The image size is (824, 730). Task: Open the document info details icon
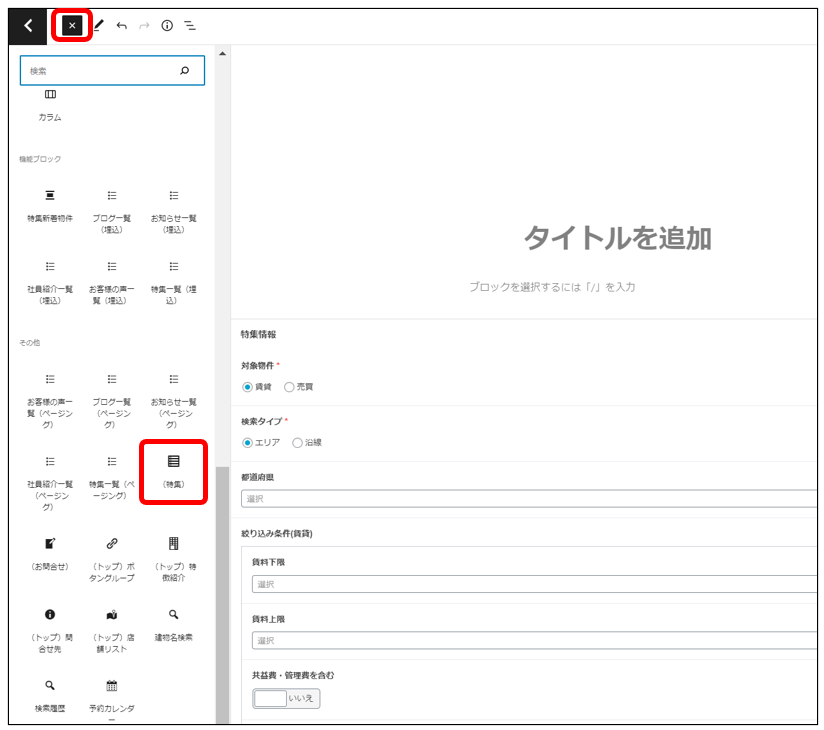point(167,26)
